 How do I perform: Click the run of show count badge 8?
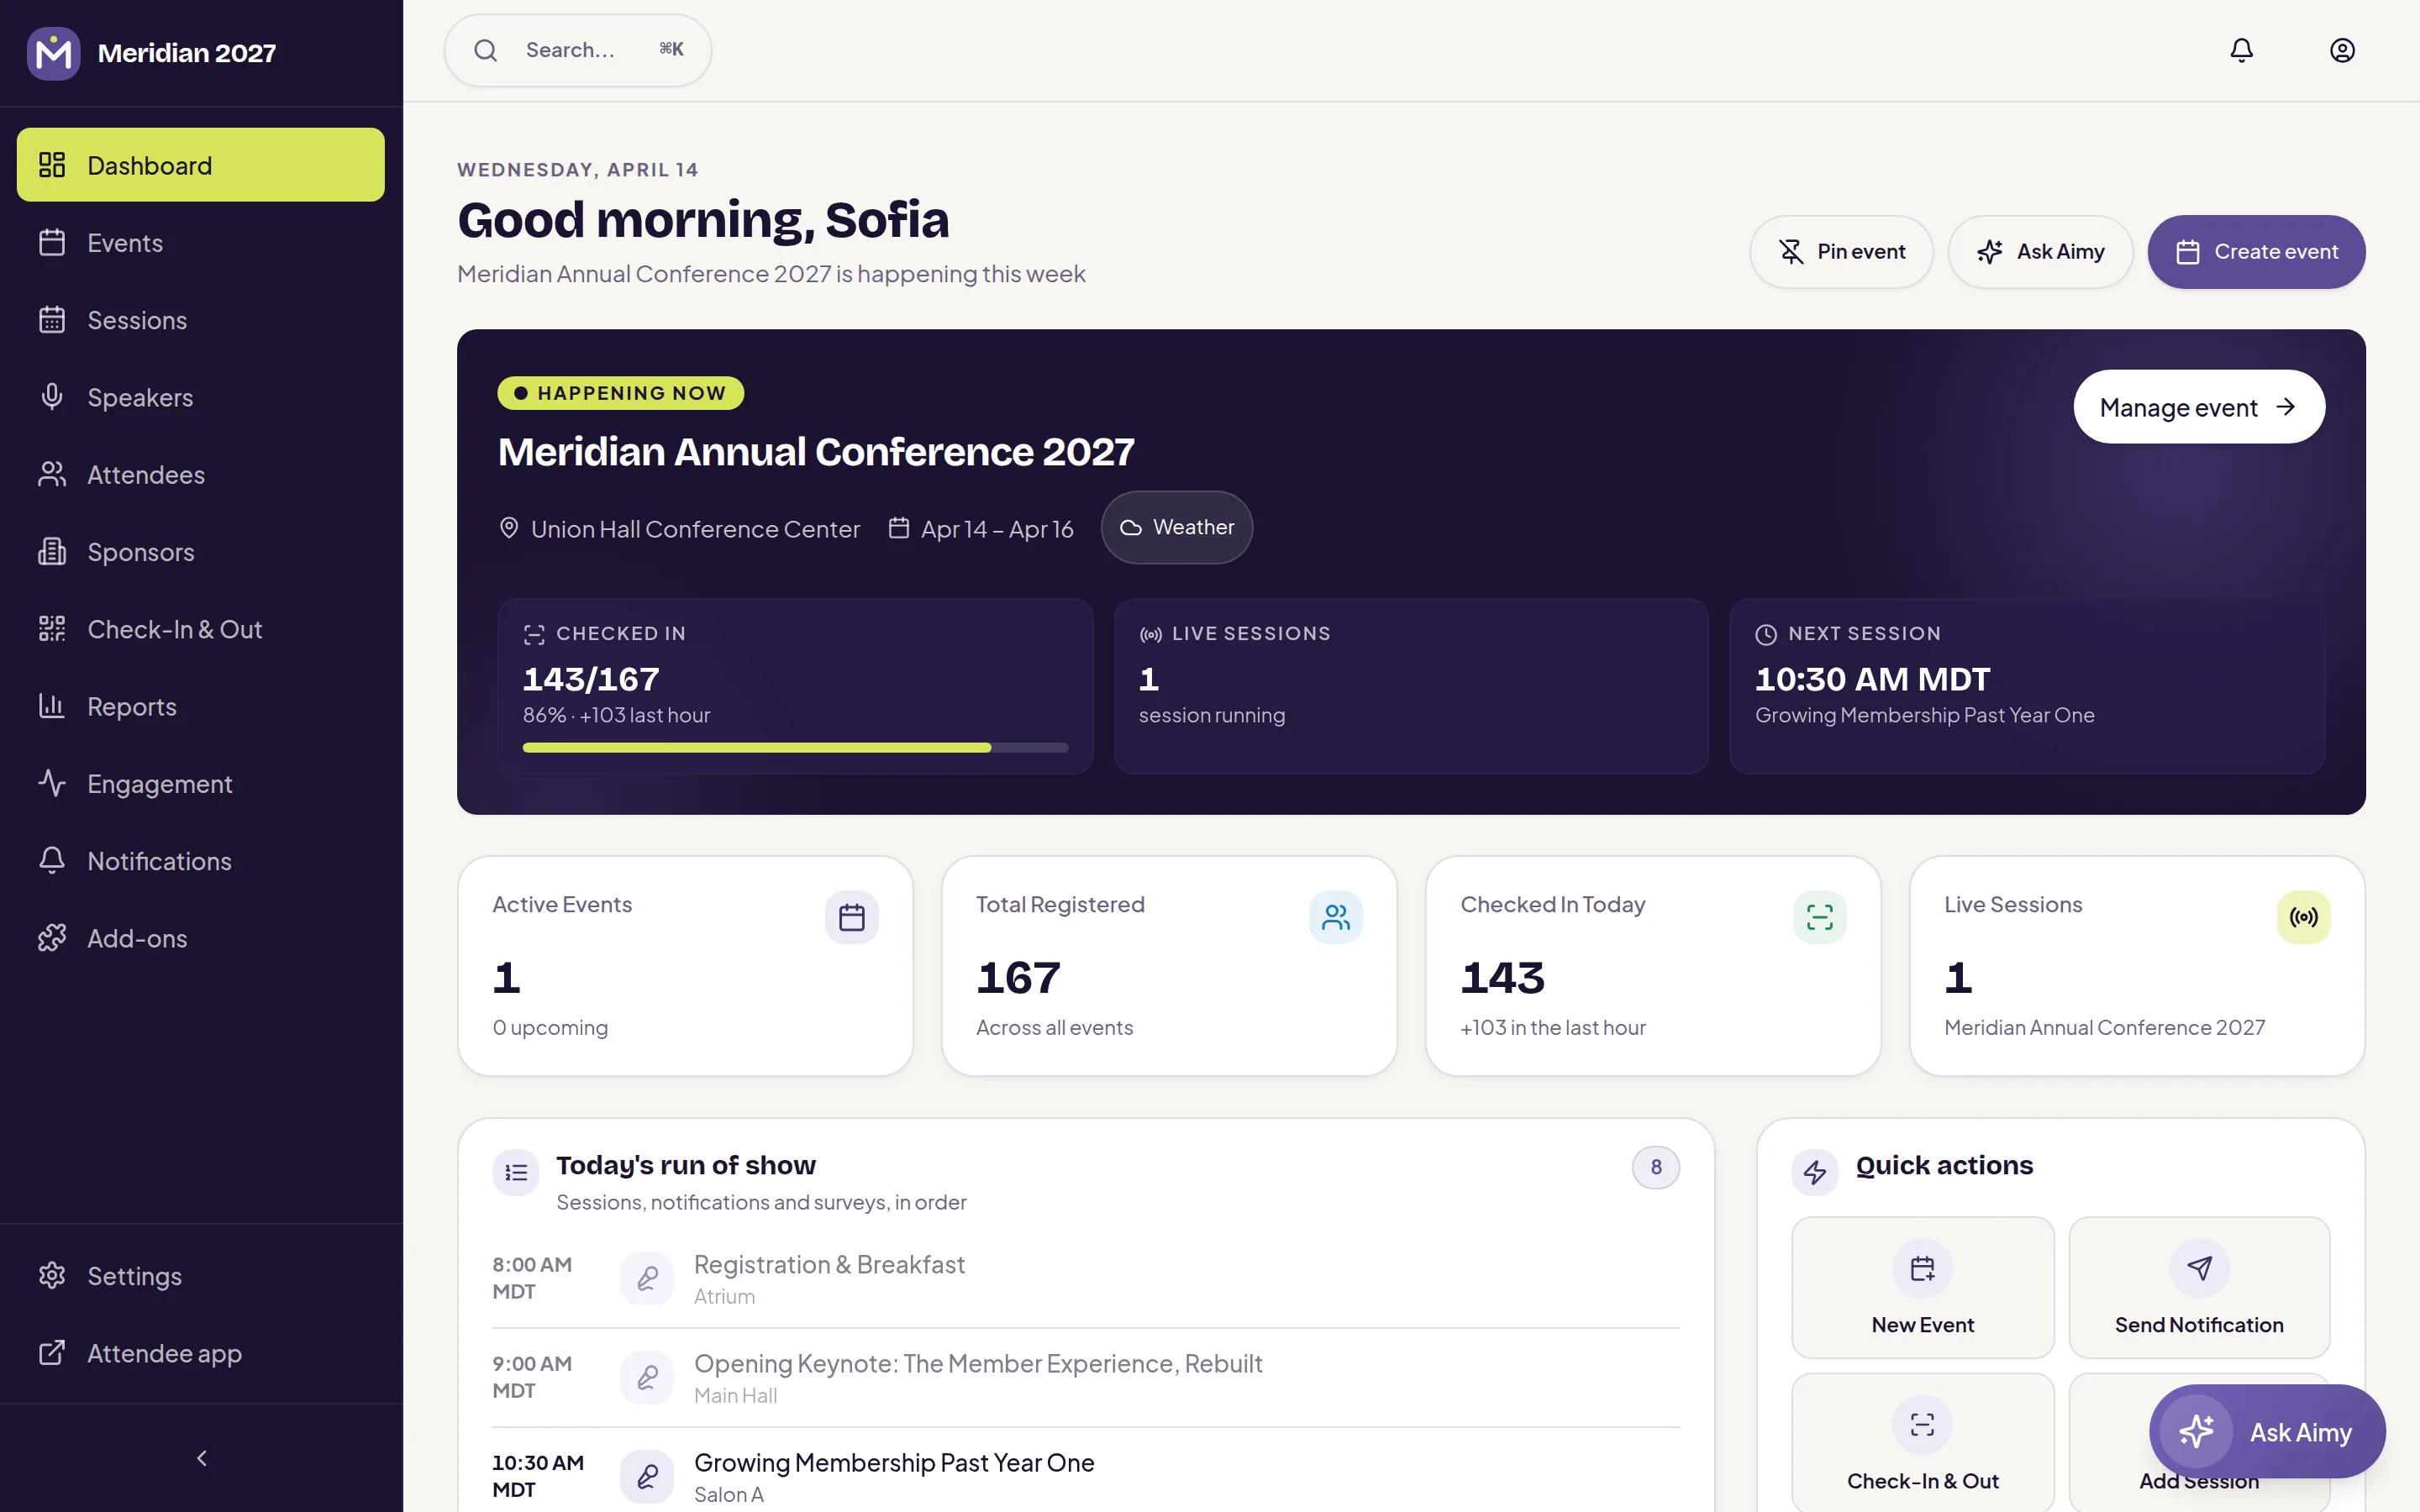click(1656, 1167)
